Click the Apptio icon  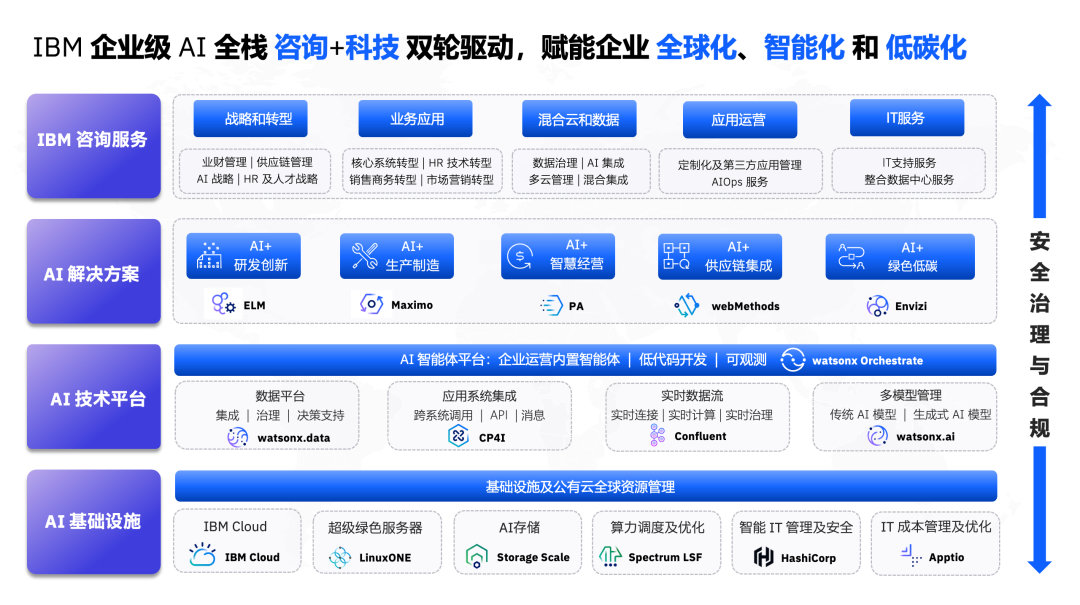click(x=911, y=556)
